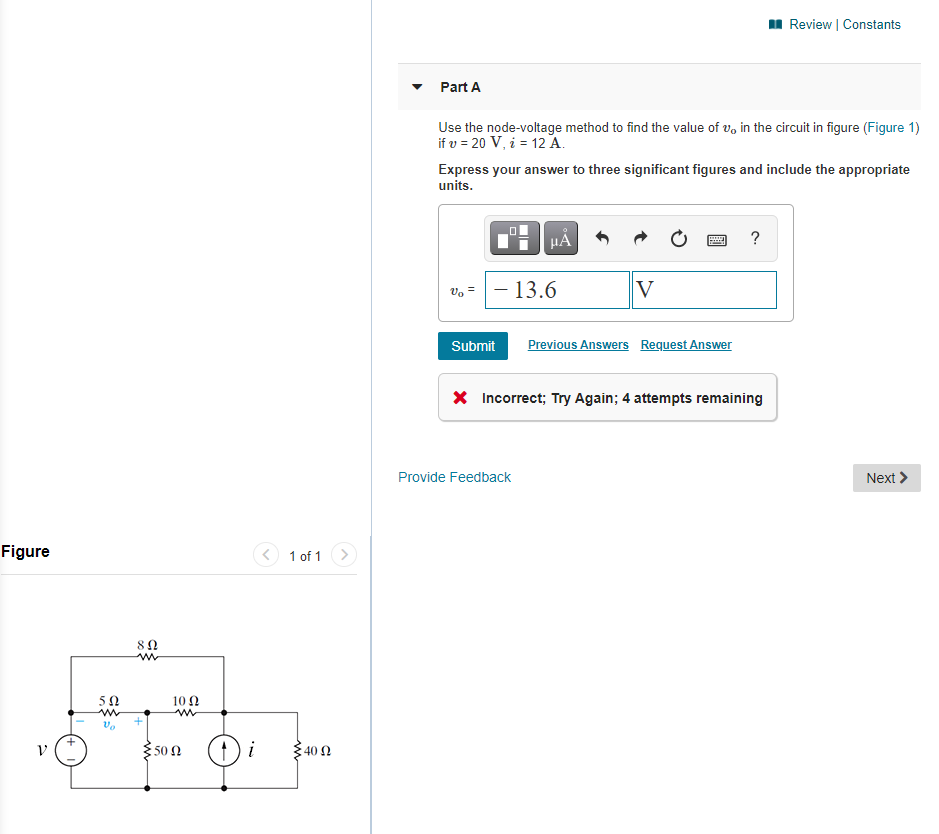
Task: Click Request Answer
Action: (685, 344)
